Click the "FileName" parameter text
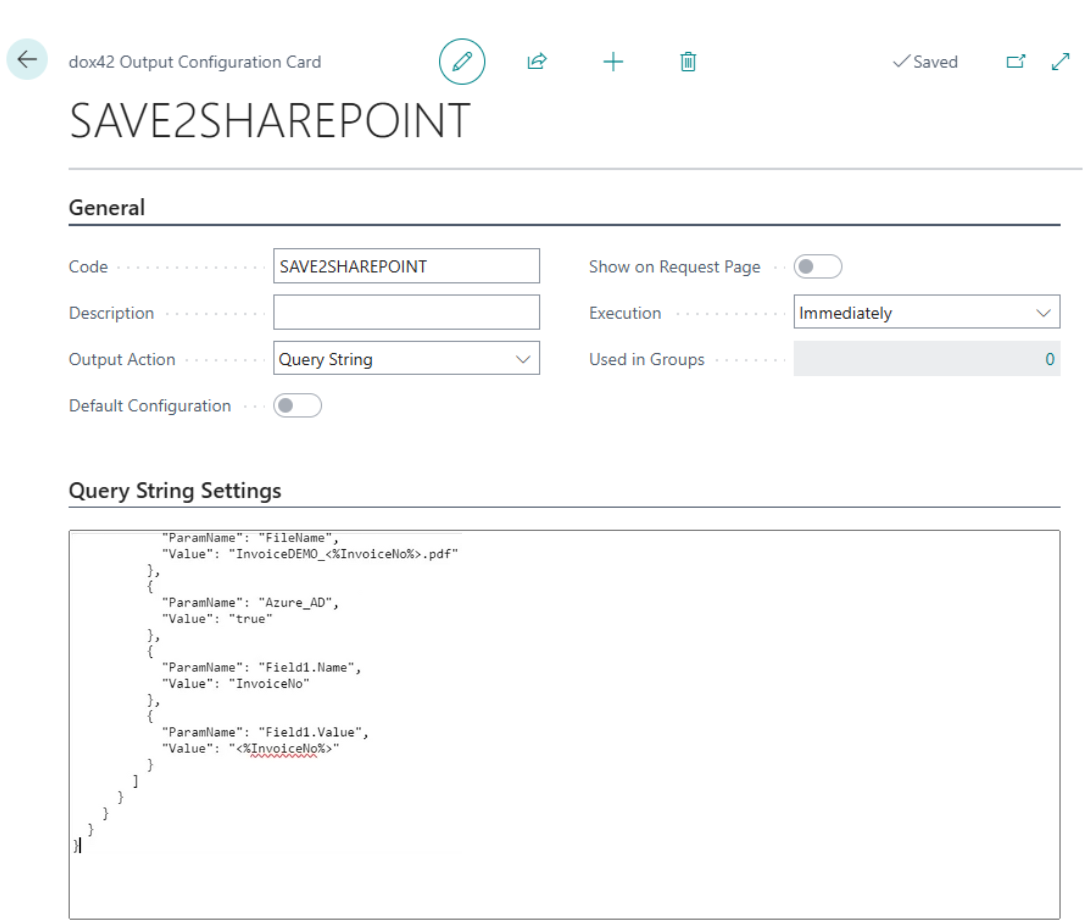Viewport: 1083px width, 924px height. point(298,537)
